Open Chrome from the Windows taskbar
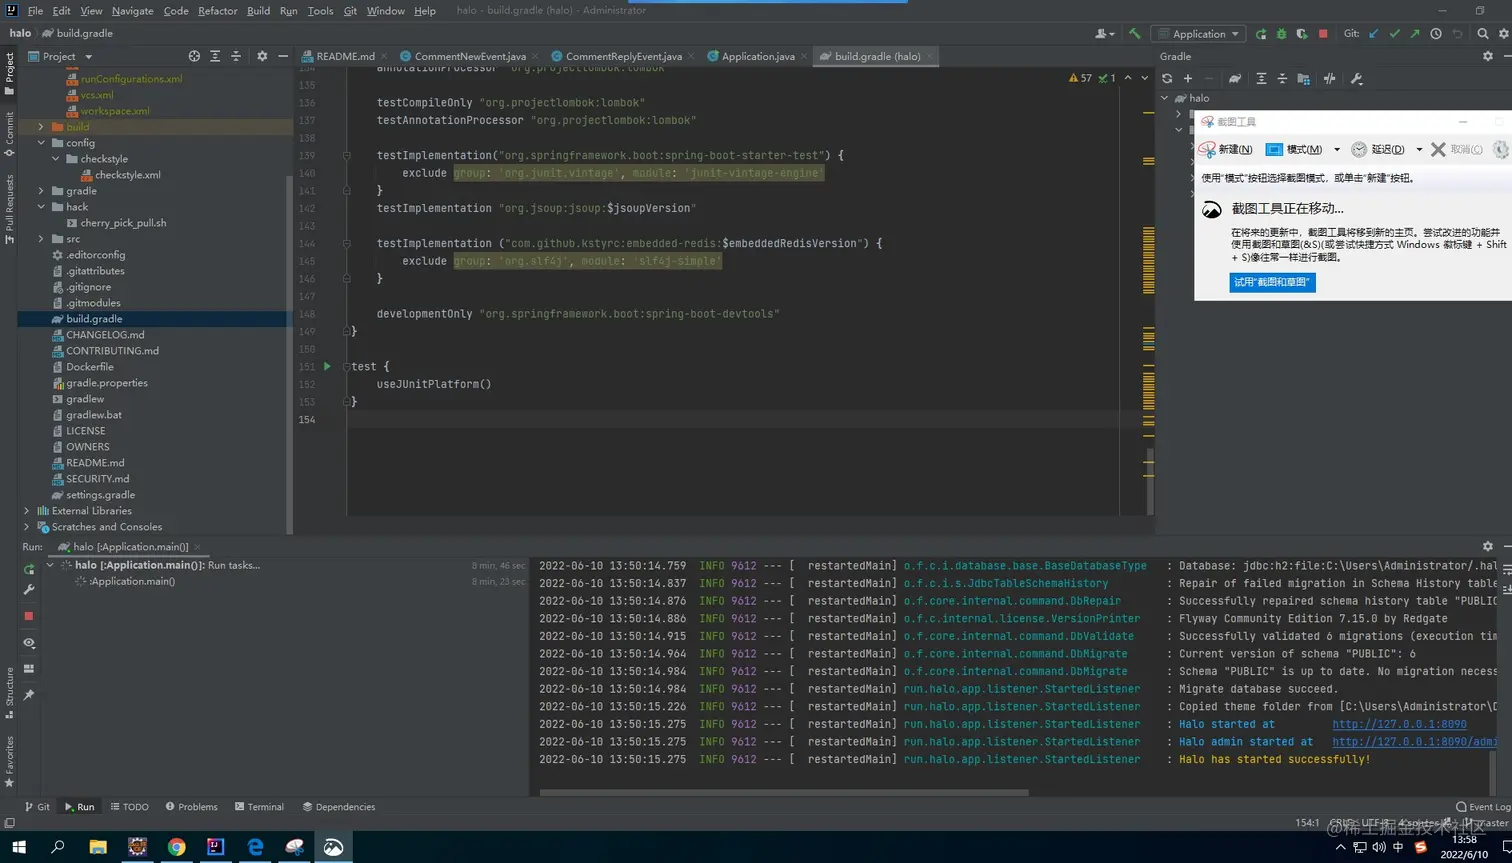Screen dimensions: 1512x863 (176, 847)
